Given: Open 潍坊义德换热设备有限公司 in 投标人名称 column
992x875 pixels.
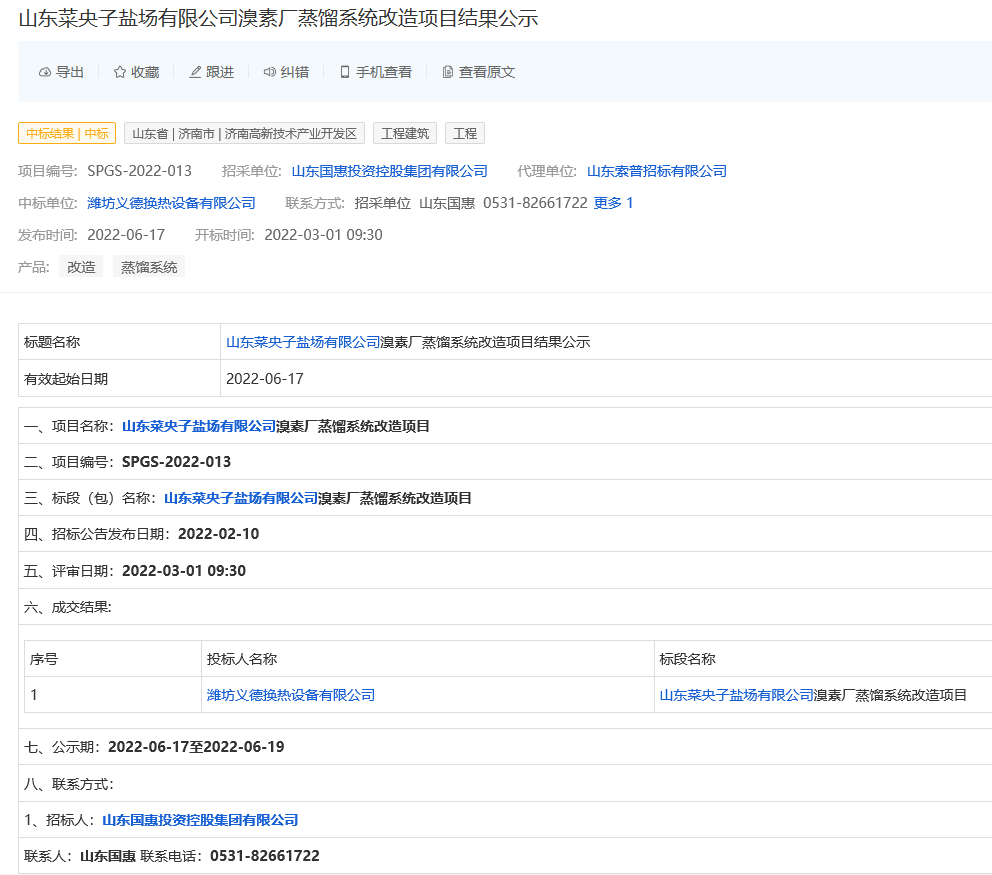Looking at the screenshot, I should click(x=291, y=695).
